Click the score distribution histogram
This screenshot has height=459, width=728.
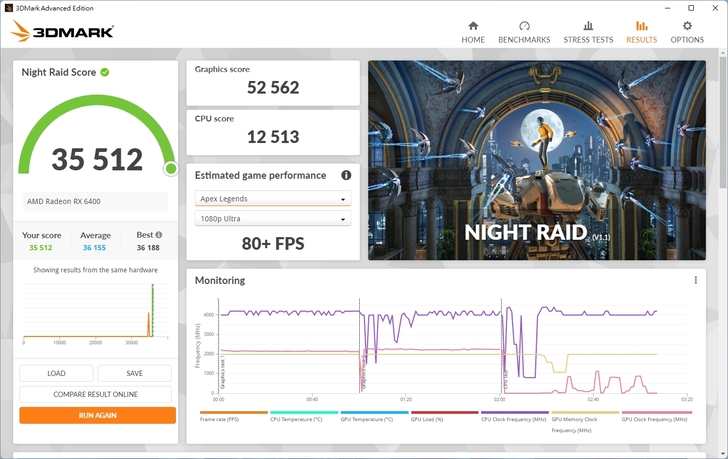coord(95,313)
